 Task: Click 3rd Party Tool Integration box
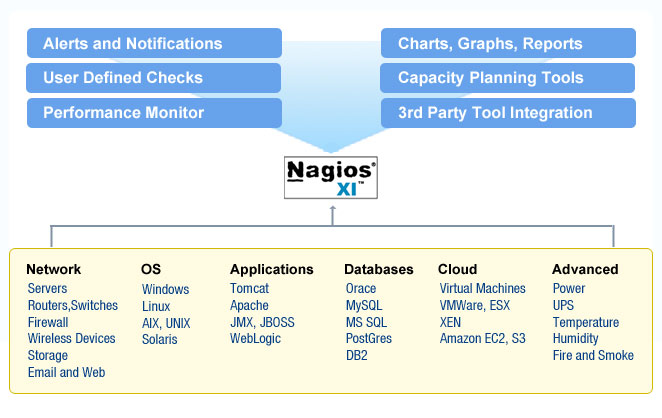click(508, 113)
